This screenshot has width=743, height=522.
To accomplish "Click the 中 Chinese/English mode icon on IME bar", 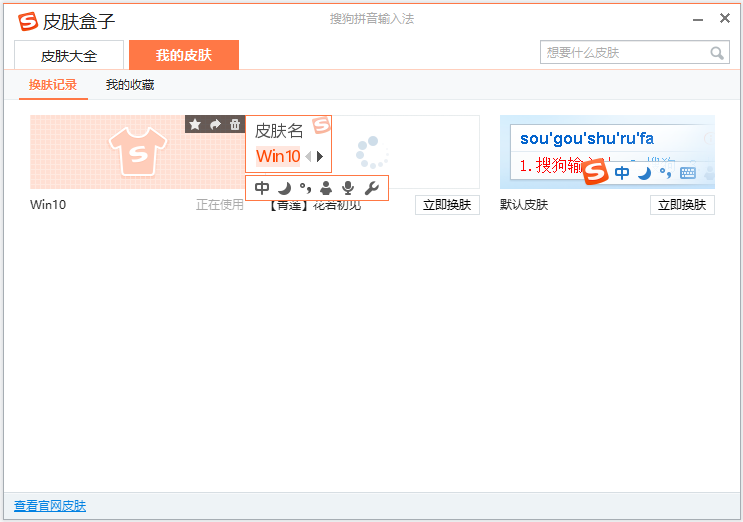I will point(262,188).
